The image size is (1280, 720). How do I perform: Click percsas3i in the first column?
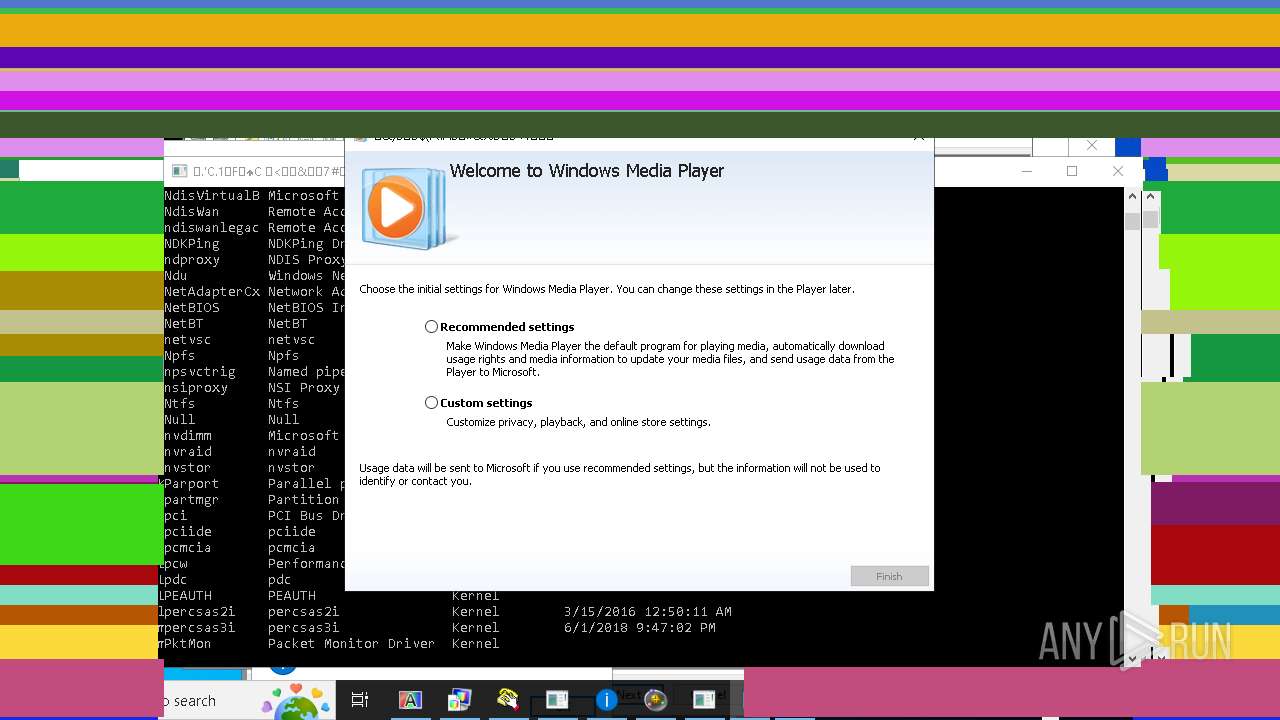[198, 628]
